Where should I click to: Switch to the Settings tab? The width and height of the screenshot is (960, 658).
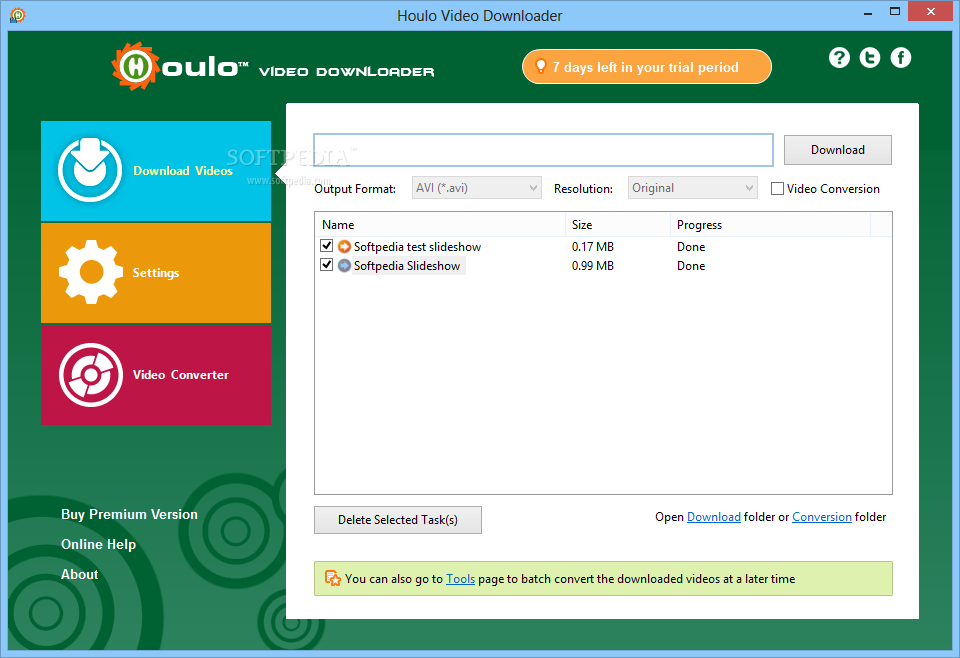click(156, 273)
